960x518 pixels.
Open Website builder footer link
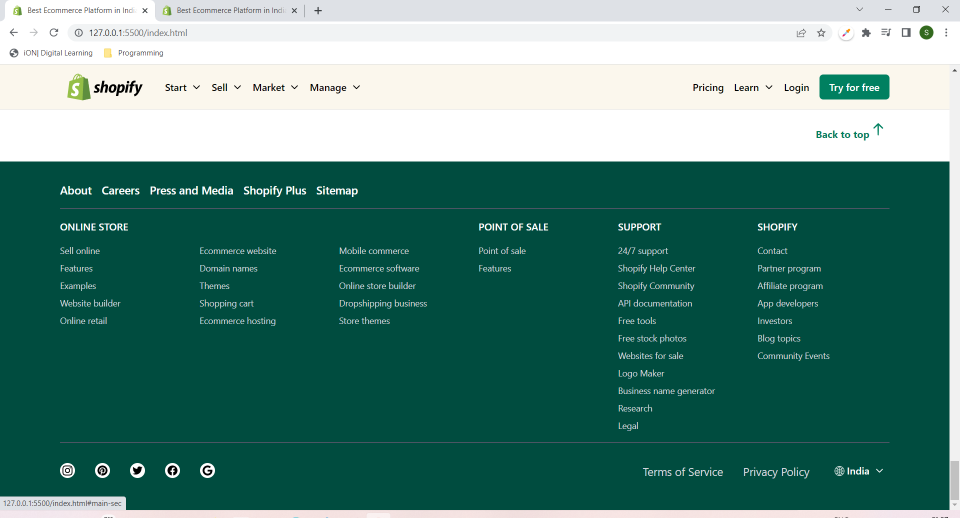pos(90,304)
